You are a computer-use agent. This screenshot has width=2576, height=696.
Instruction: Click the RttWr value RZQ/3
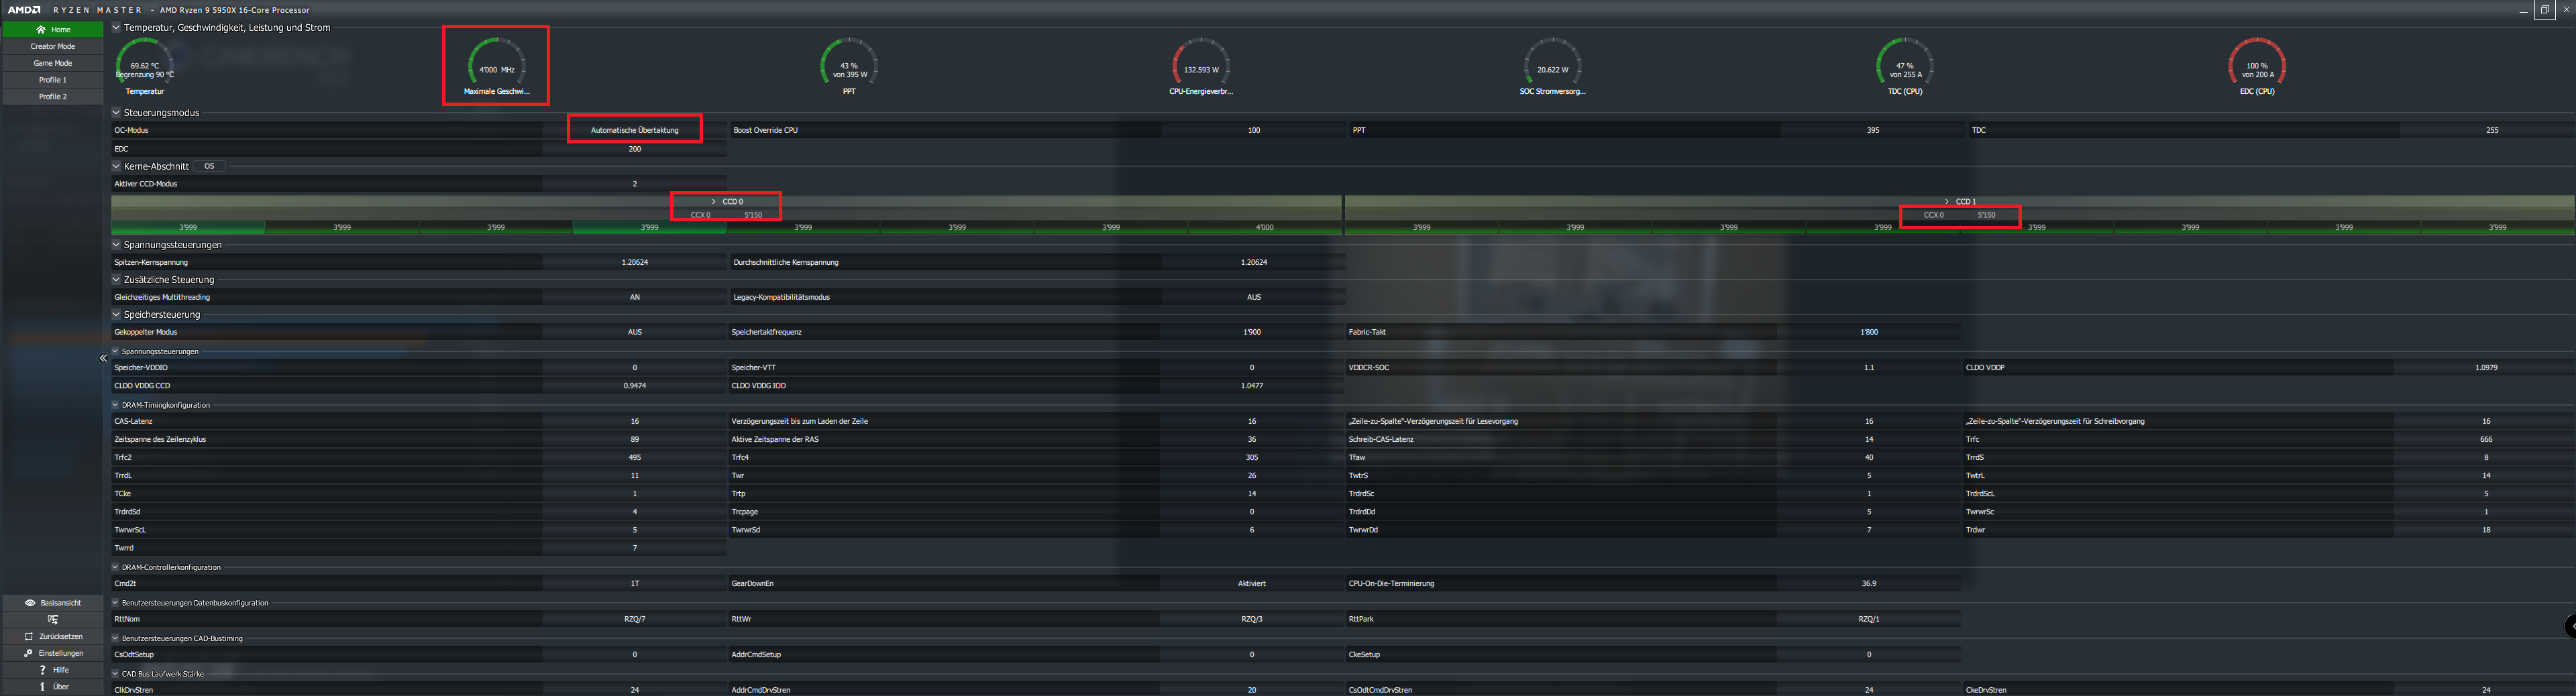(1252, 619)
